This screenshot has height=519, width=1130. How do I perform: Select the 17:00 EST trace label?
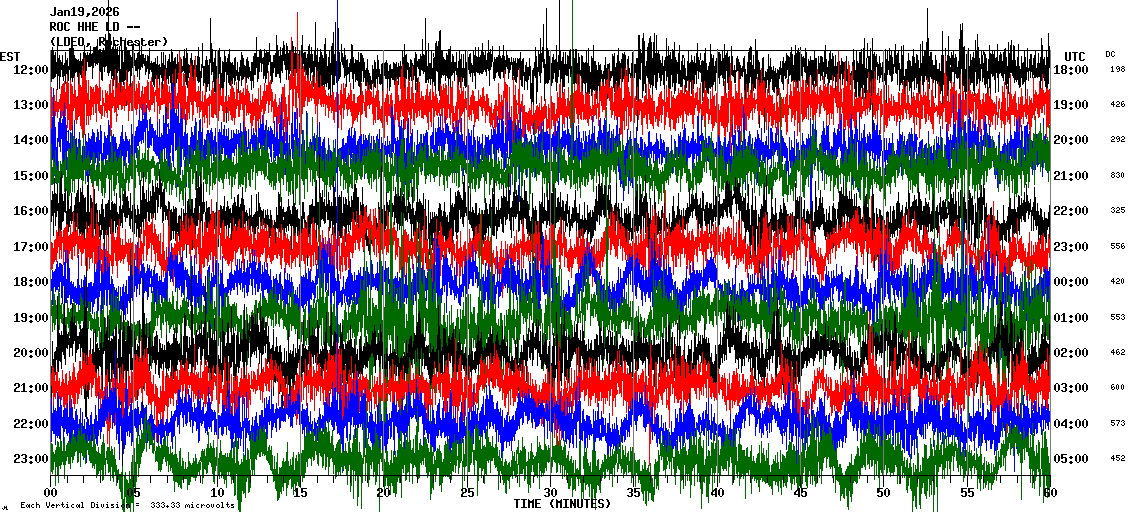(x=31, y=247)
